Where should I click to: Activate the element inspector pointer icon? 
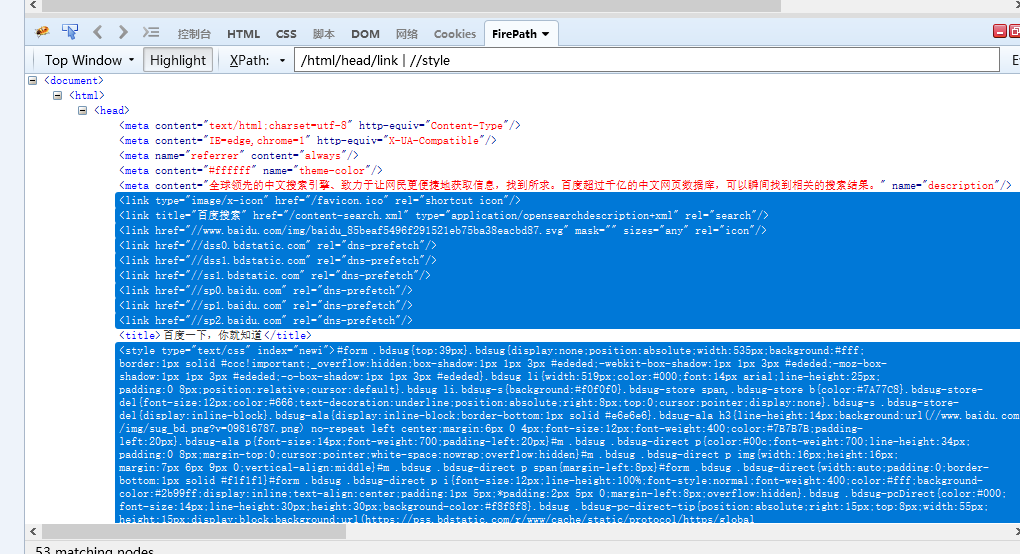70,31
